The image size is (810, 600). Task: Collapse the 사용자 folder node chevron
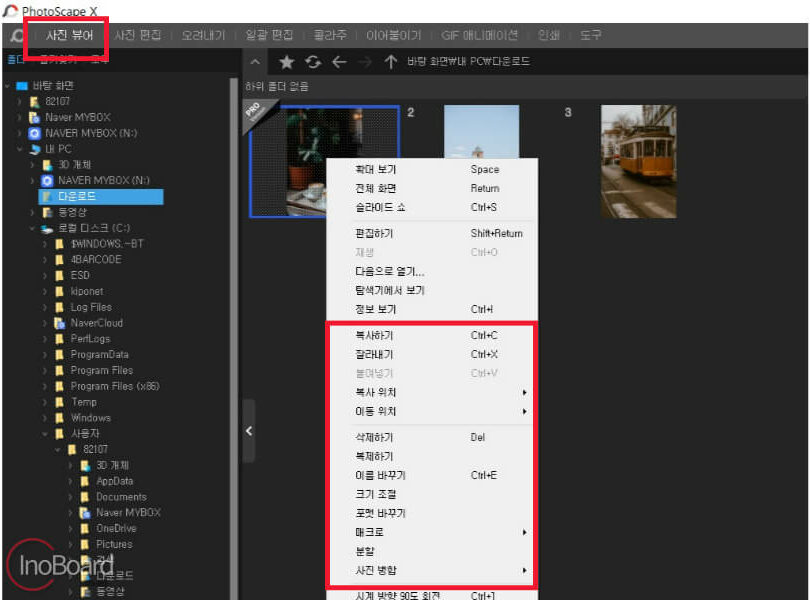[x=45, y=434]
